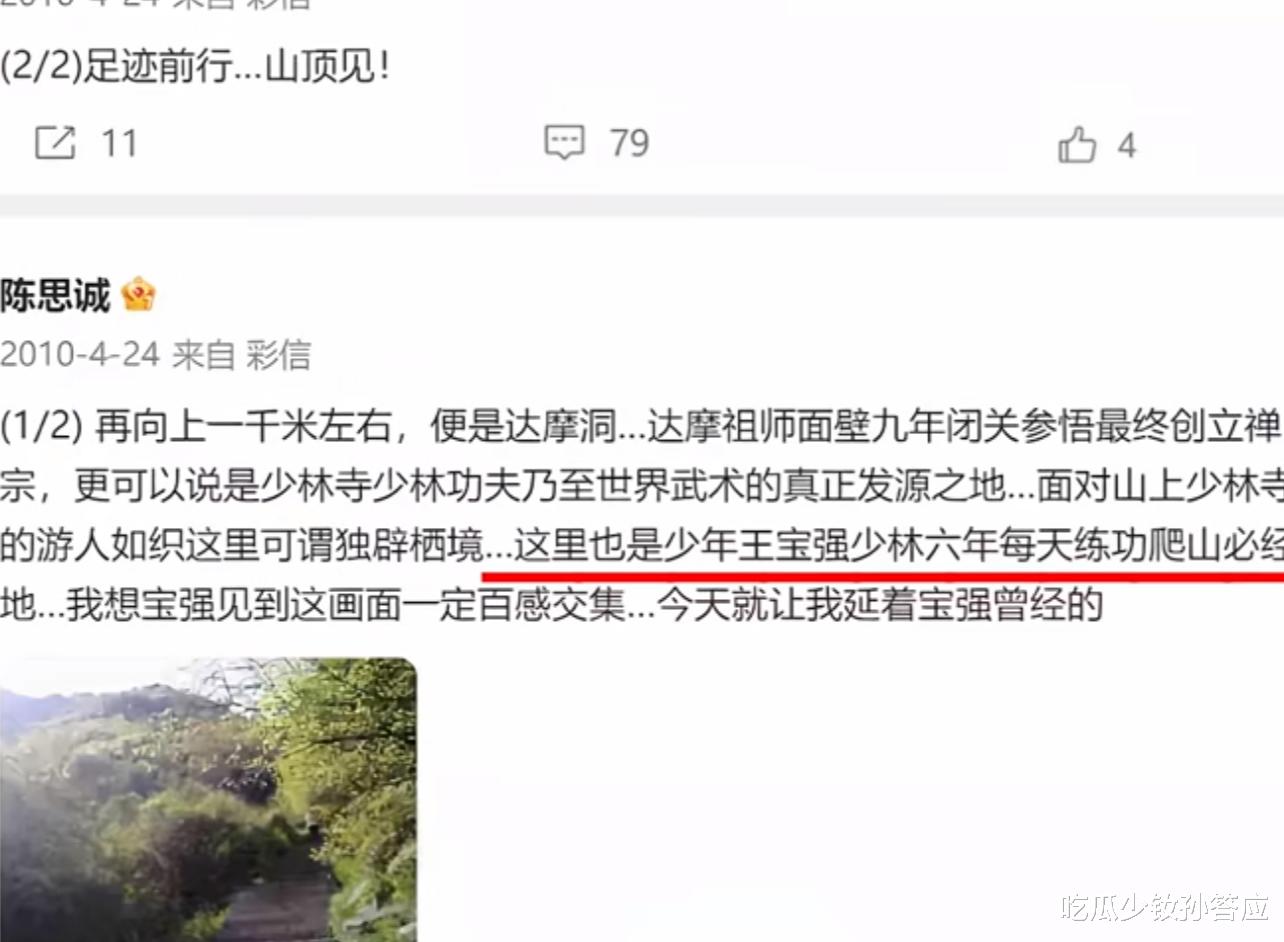Viewport: 1284px width, 942px height.
Task: Click the gray divider between the two posts
Action: 642,205
